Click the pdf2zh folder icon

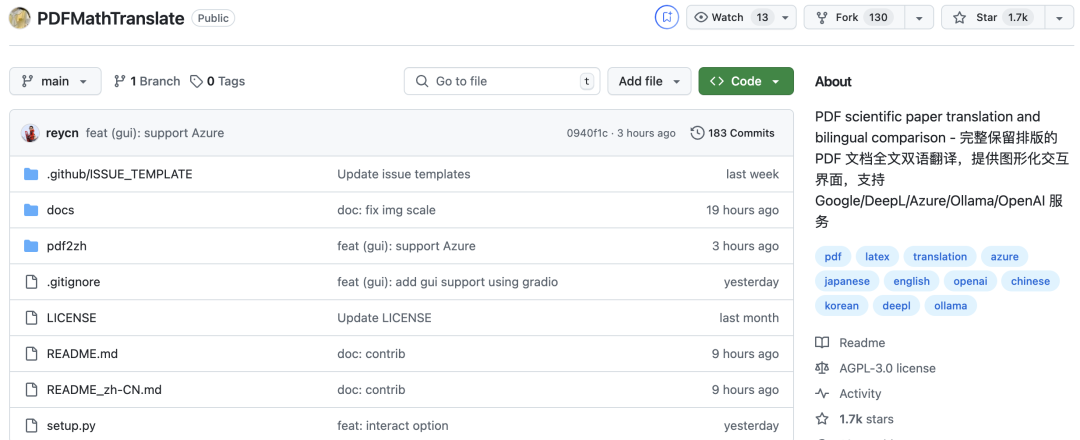[x=30, y=246]
